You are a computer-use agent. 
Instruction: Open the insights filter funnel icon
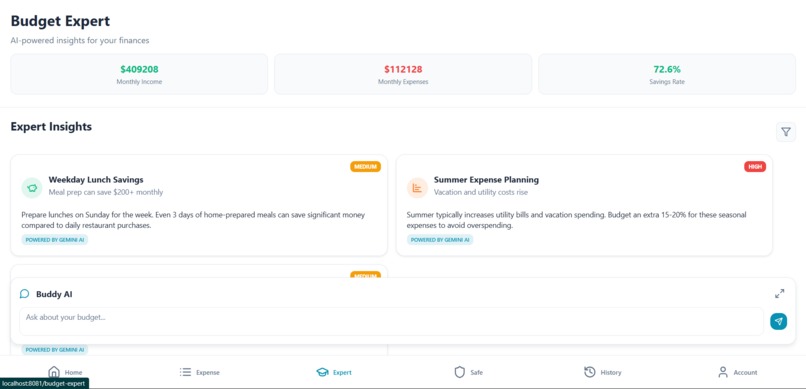click(785, 132)
